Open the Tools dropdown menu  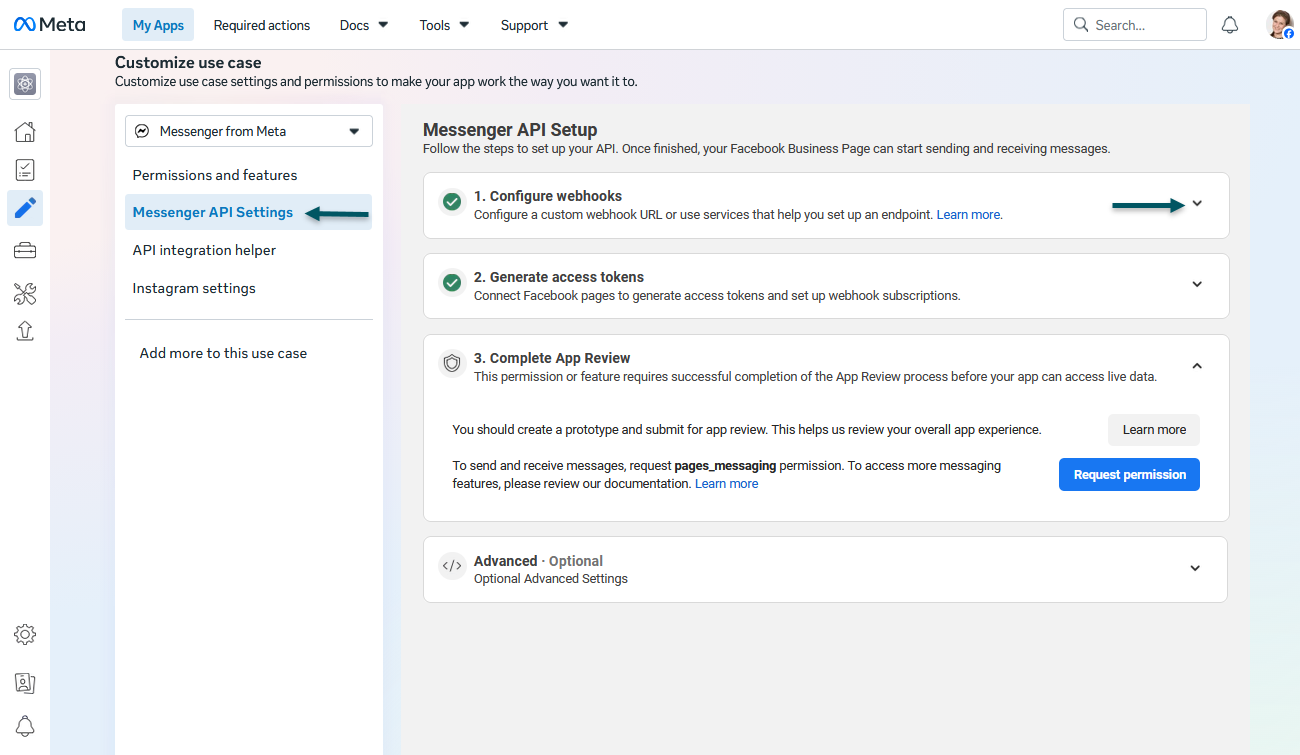444,25
